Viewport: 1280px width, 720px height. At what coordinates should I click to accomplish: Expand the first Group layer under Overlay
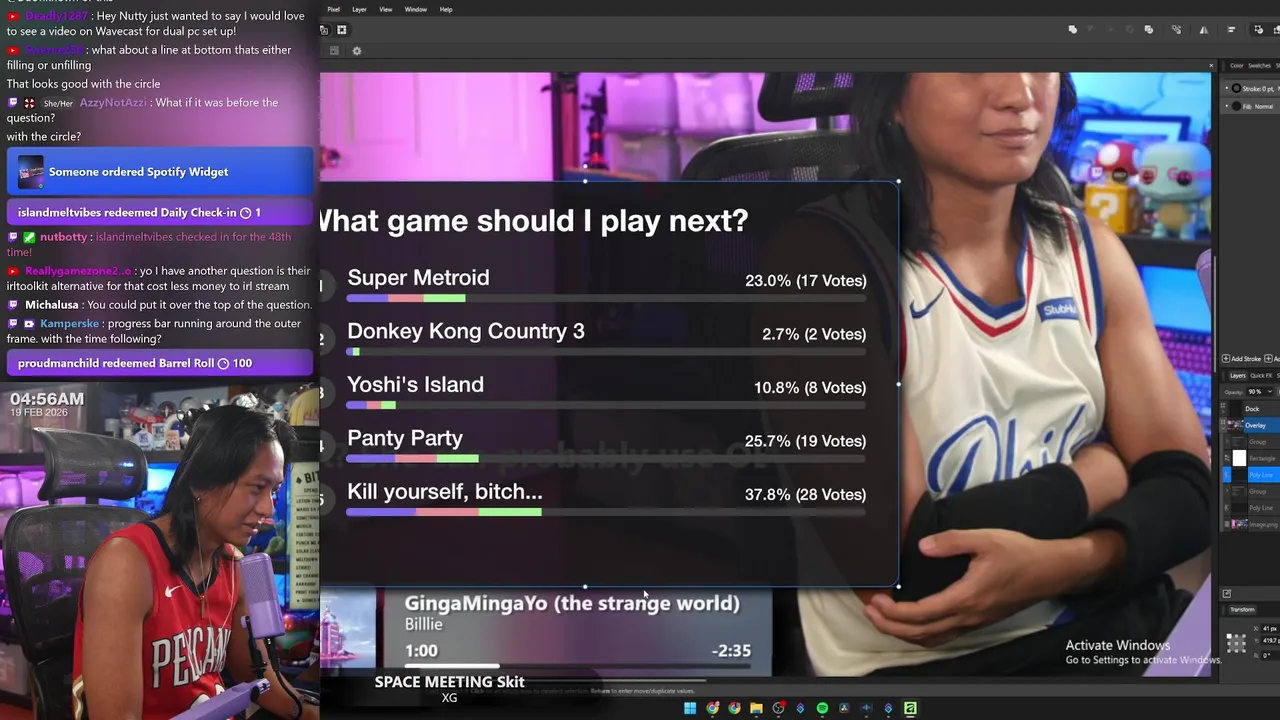[1227, 441]
